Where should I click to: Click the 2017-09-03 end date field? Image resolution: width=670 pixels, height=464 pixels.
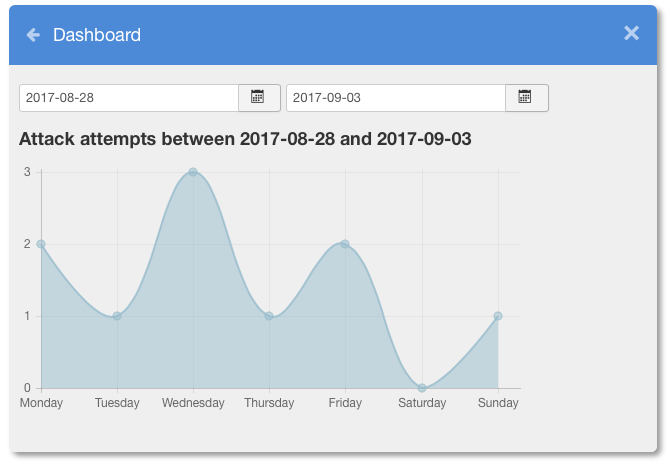[395, 98]
